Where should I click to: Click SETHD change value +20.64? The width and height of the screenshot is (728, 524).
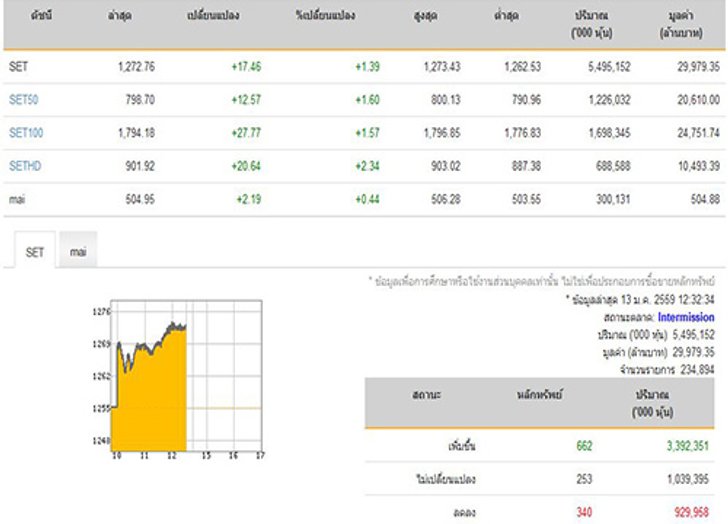coord(246,166)
